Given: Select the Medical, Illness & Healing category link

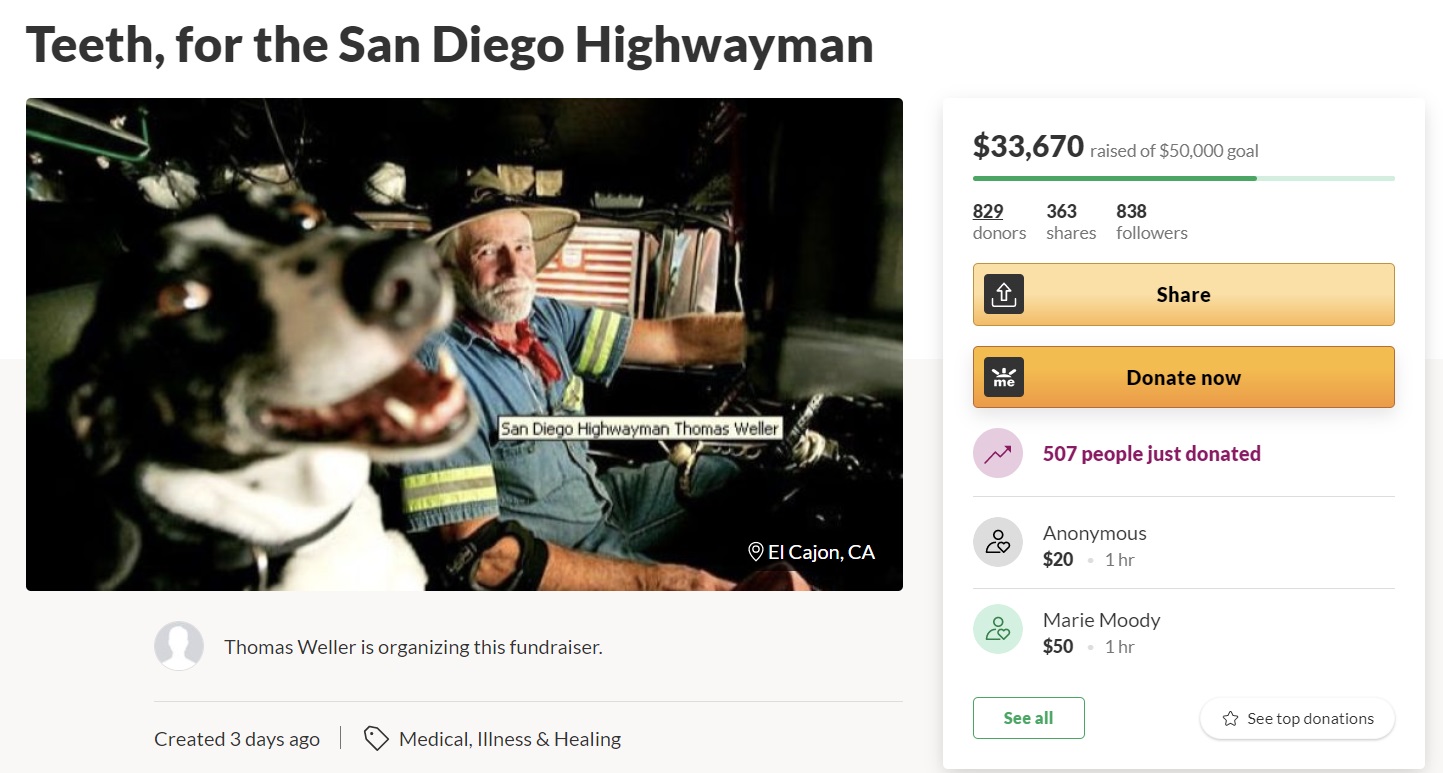Looking at the screenshot, I should coord(509,738).
